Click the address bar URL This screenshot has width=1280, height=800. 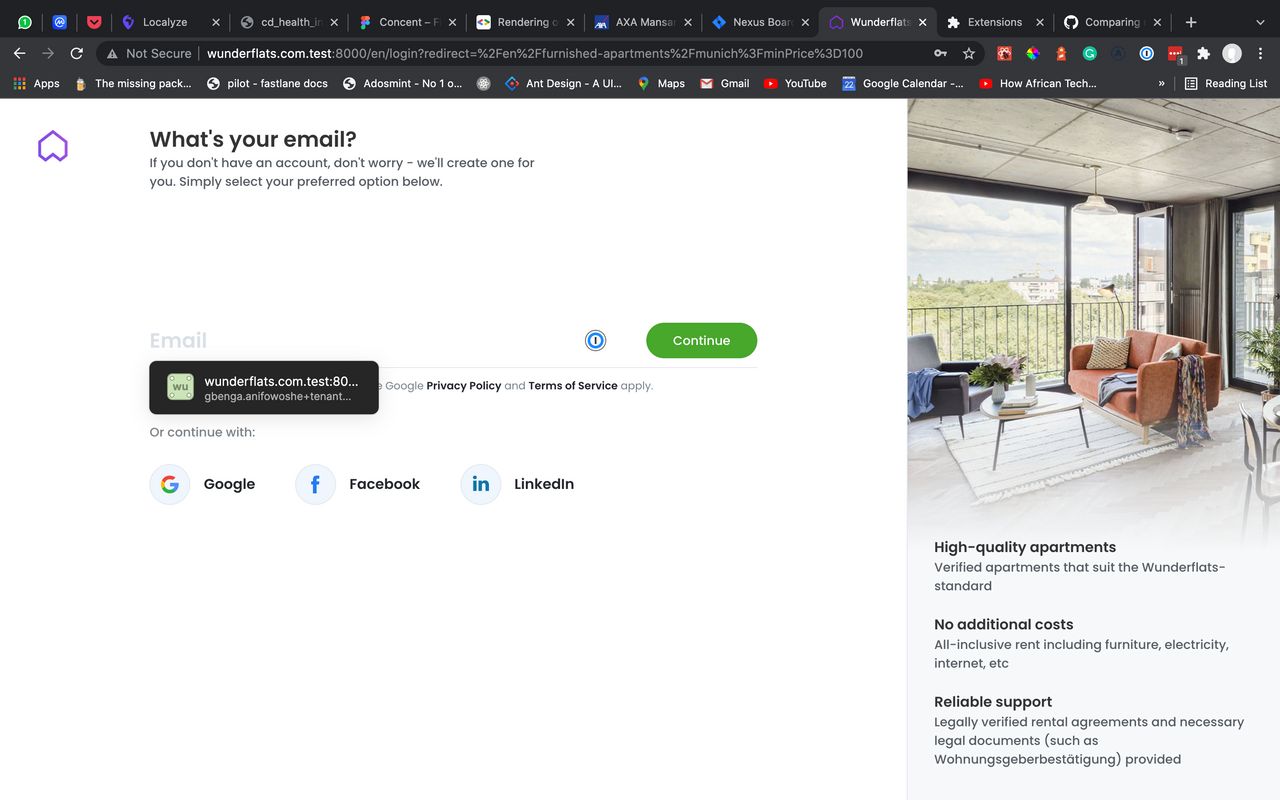point(535,53)
